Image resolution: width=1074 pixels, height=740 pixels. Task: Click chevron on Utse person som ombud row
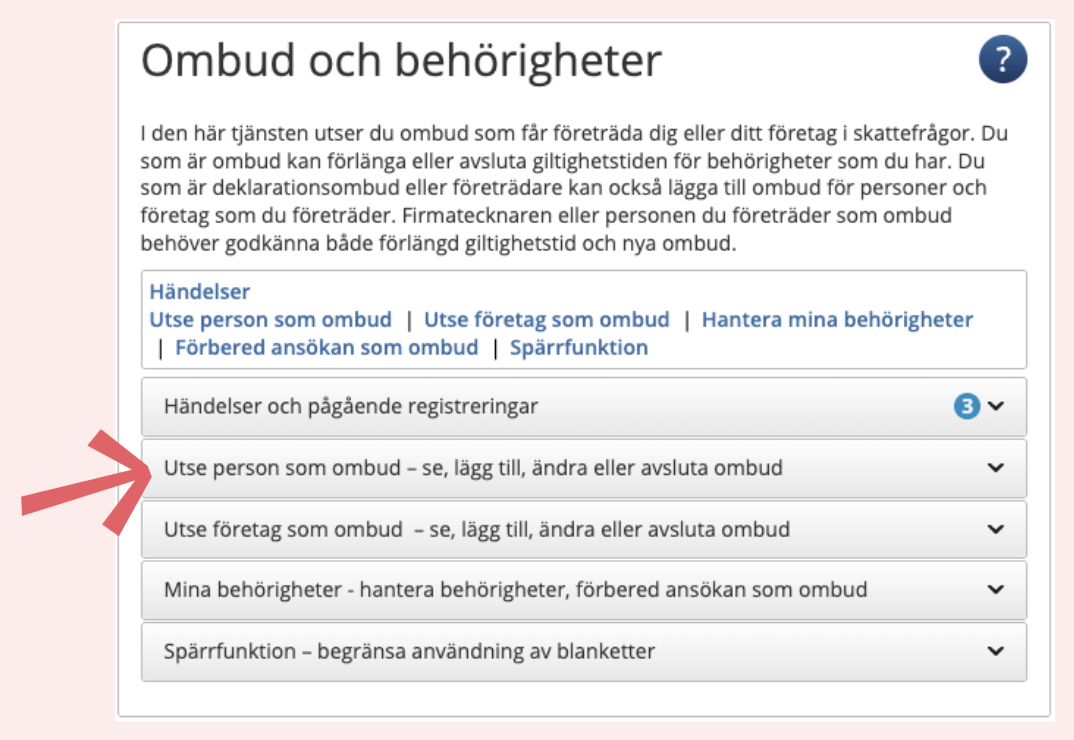[x=996, y=468]
